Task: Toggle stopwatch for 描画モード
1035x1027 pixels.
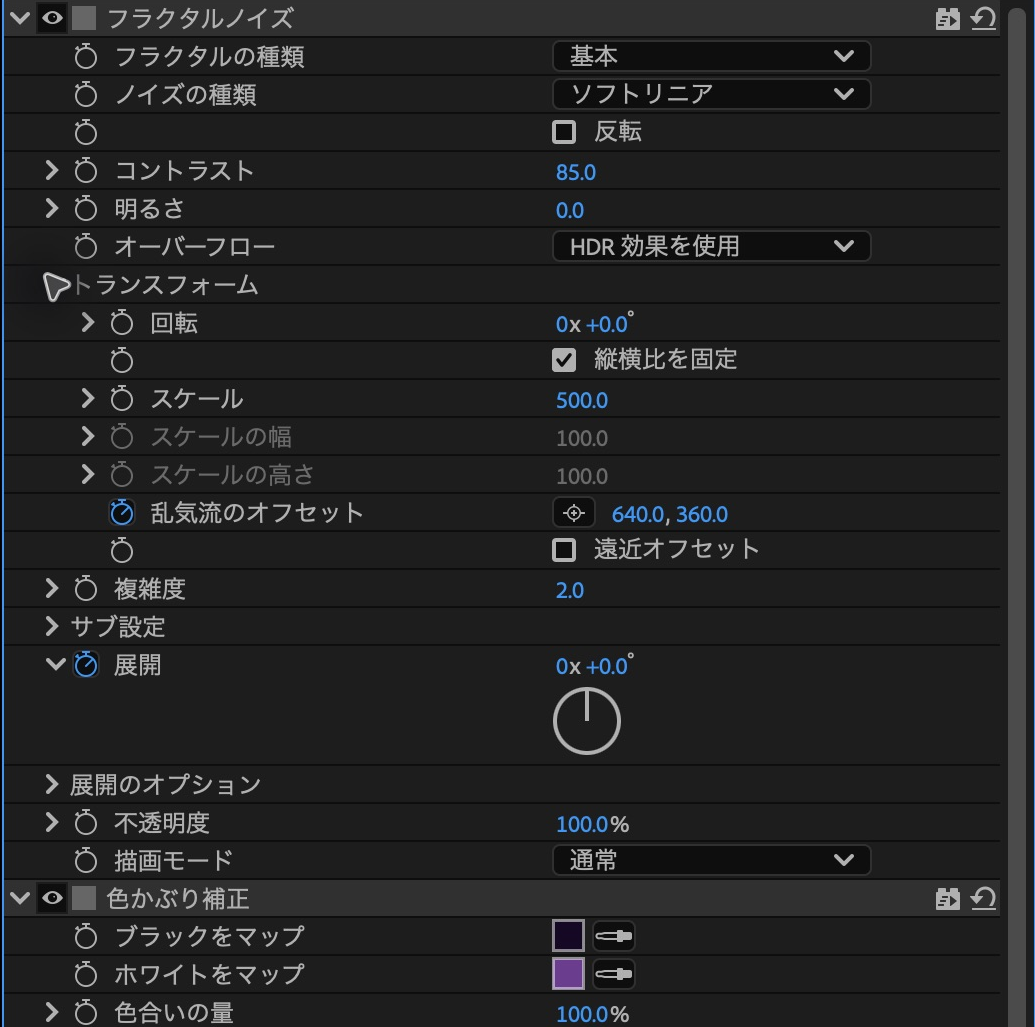Action: coord(85,861)
